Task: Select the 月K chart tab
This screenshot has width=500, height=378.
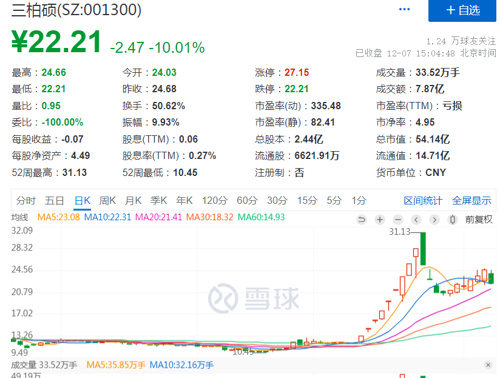Action: tap(133, 201)
